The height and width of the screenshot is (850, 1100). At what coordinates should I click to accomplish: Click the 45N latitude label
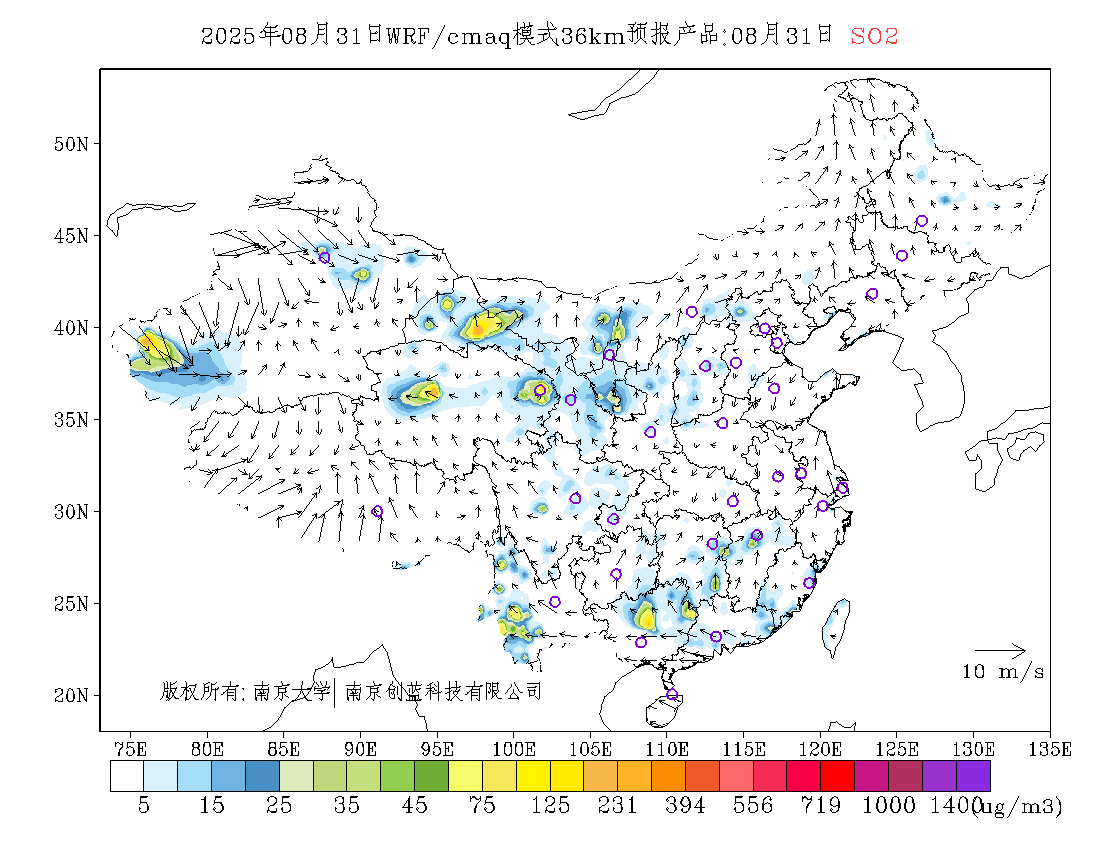coord(72,236)
